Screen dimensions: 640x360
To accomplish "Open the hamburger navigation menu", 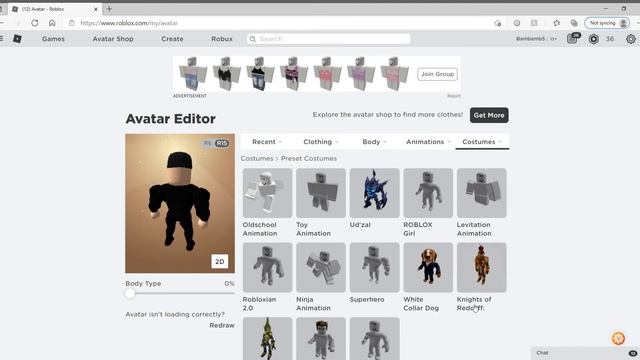I will [x=2, y=39].
